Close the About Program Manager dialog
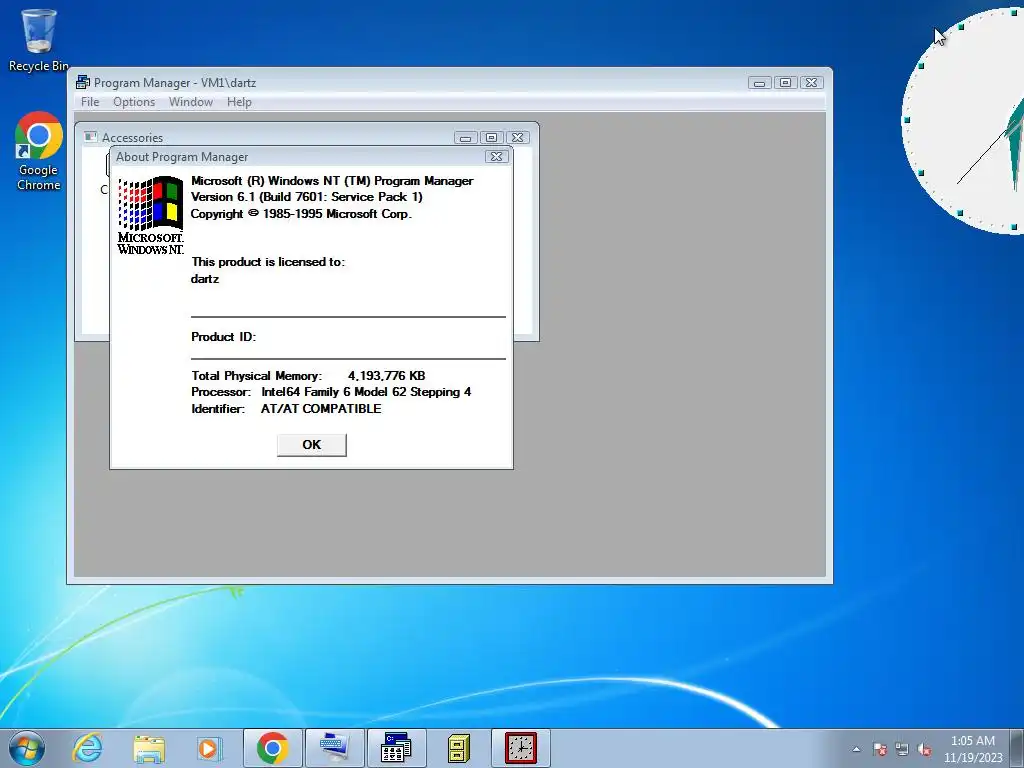Viewport: 1024px width, 768px height. pyautogui.click(x=496, y=157)
